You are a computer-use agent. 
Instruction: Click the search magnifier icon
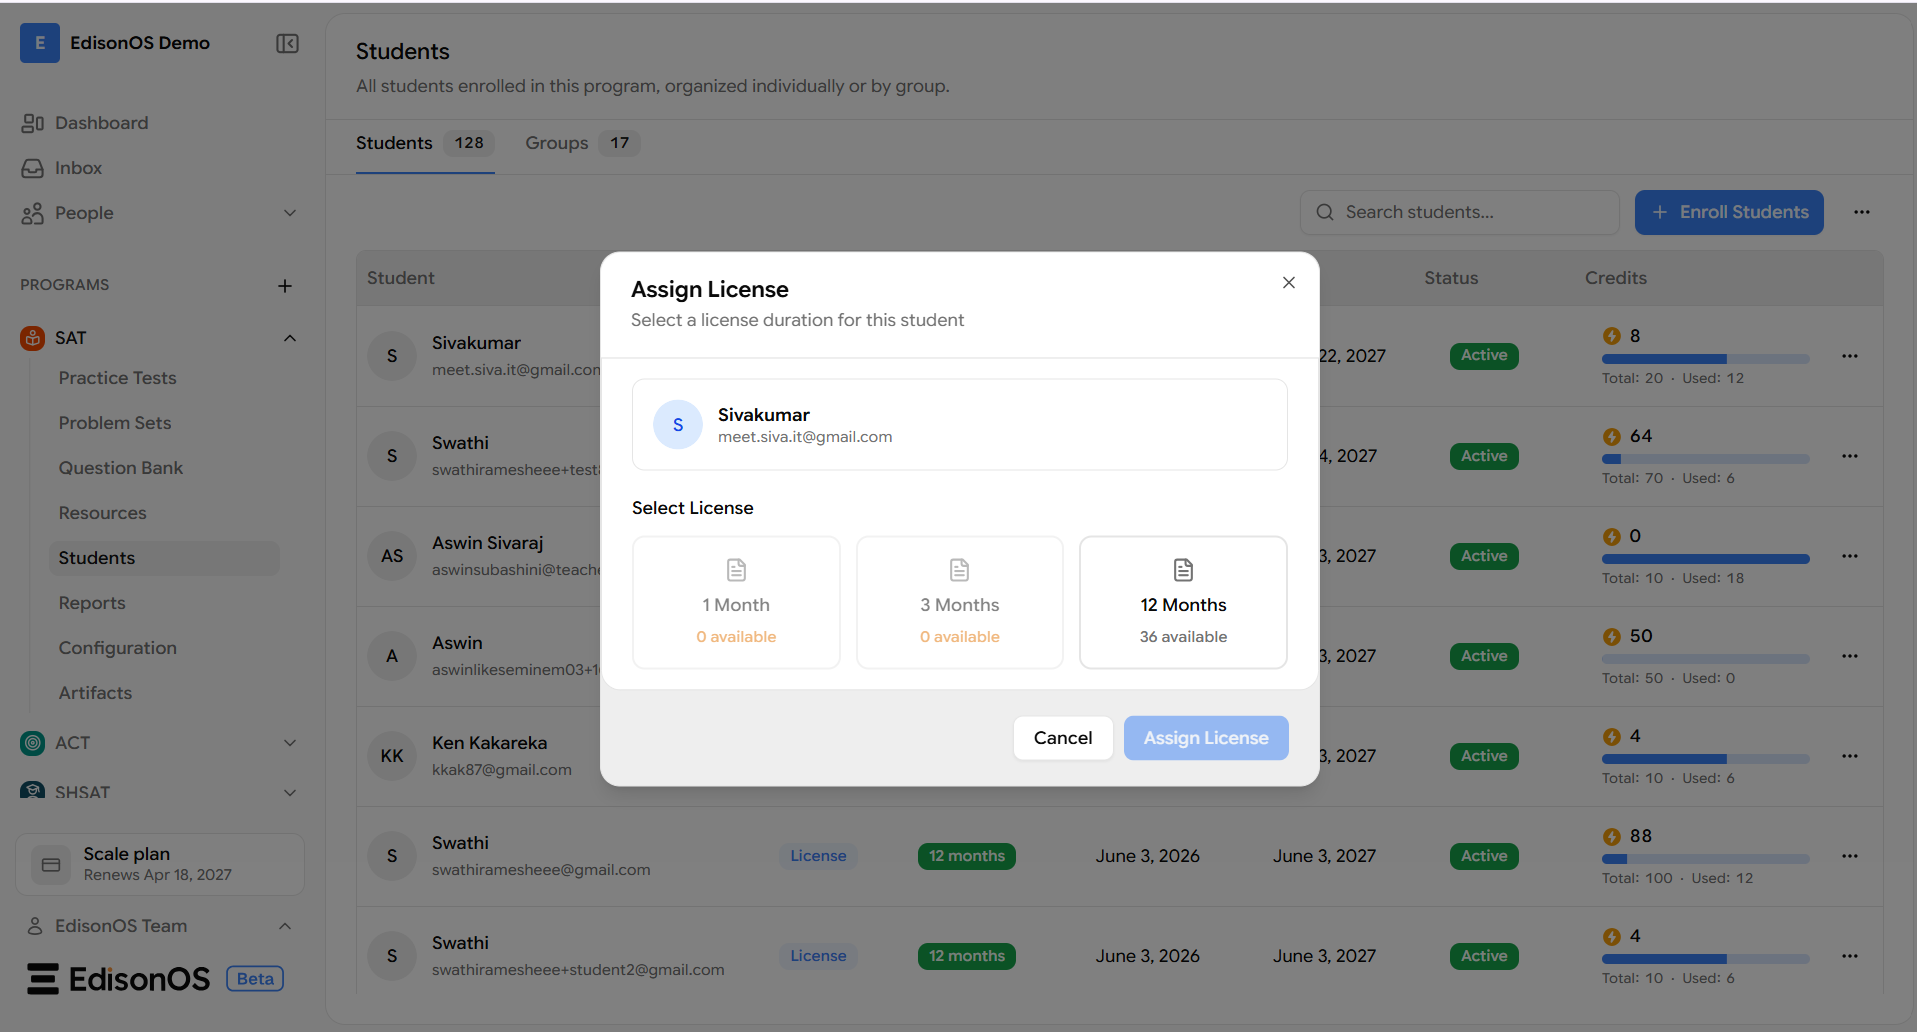(1325, 212)
